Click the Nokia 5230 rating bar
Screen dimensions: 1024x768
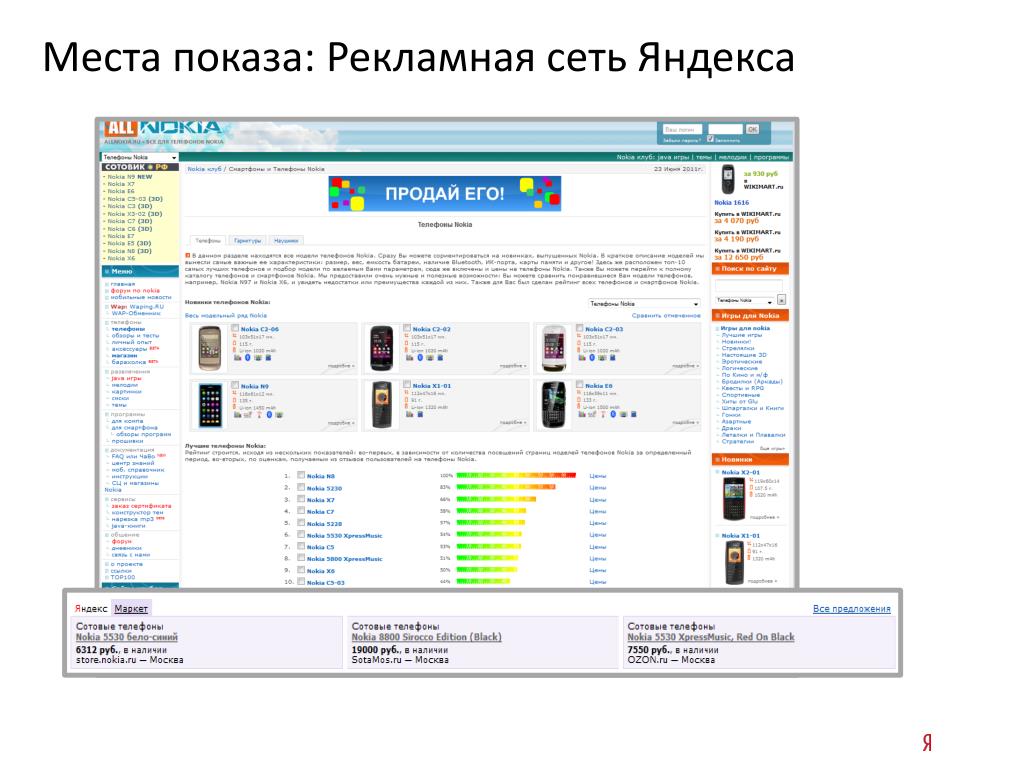pos(506,487)
